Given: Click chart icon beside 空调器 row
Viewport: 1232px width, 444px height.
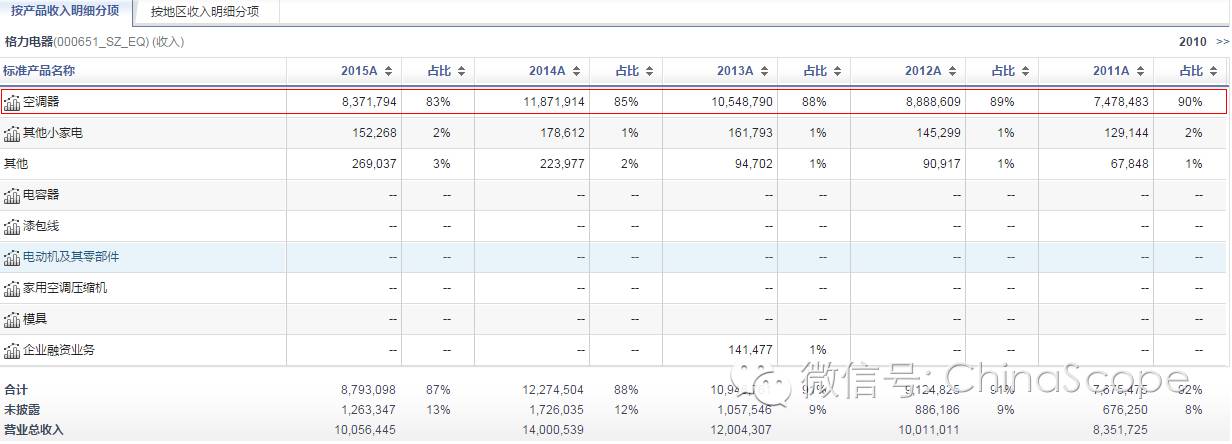Looking at the screenshot, I should click(12, 102).
